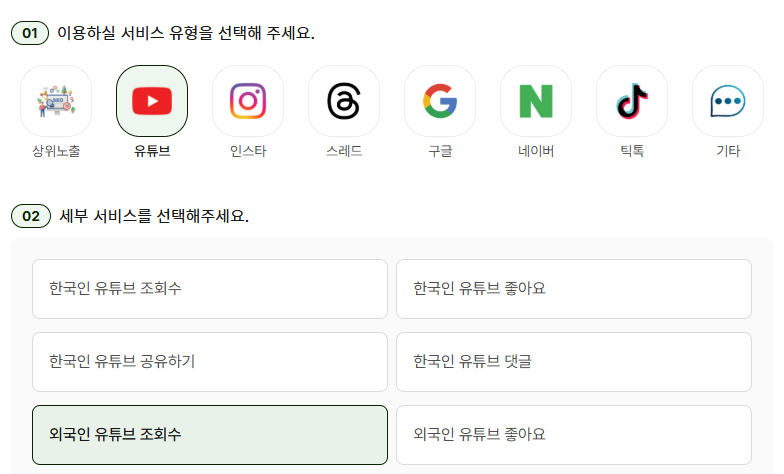Open the 기타 chat bubble icon
784x474 pixels.
point(728,101)
